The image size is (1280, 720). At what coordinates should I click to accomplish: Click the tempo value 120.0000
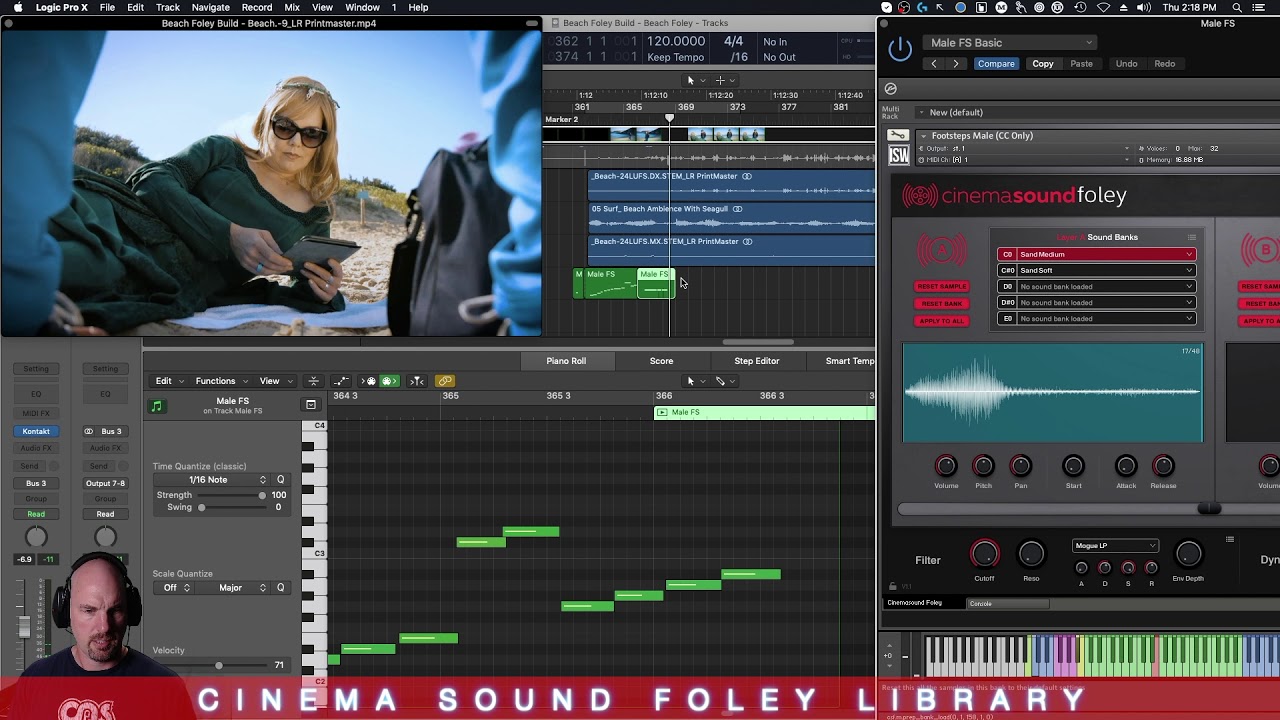coord(676,42)
